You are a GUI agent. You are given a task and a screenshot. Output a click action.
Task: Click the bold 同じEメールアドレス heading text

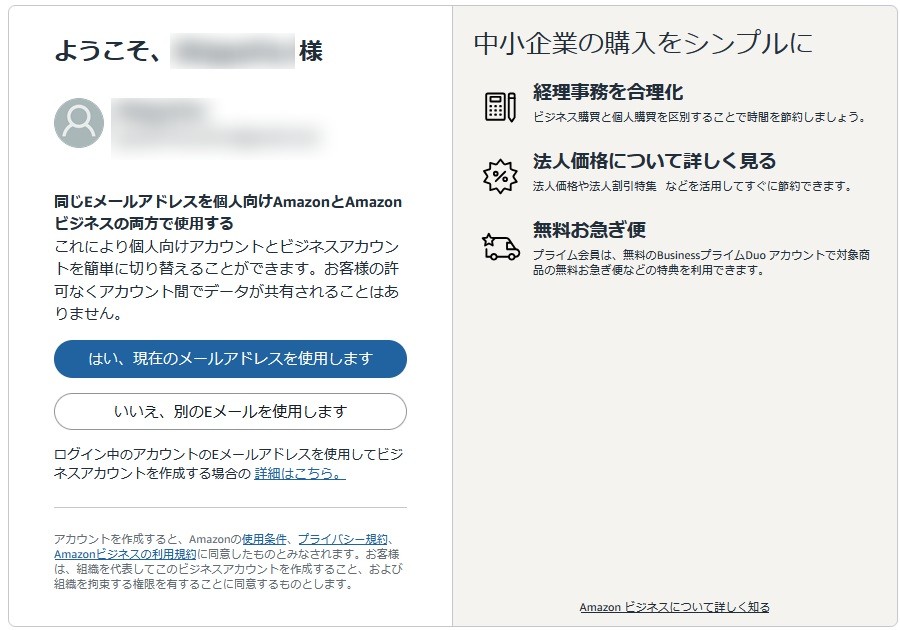coord(228,212)
